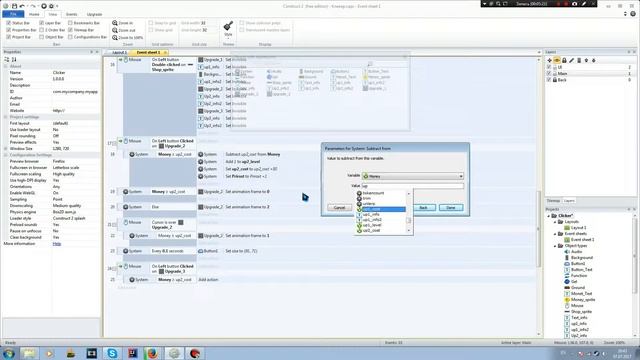Toggle the Tilemap Bar checkbox
The height and width of the screenshot is (360, 640).
coord(70,30)
